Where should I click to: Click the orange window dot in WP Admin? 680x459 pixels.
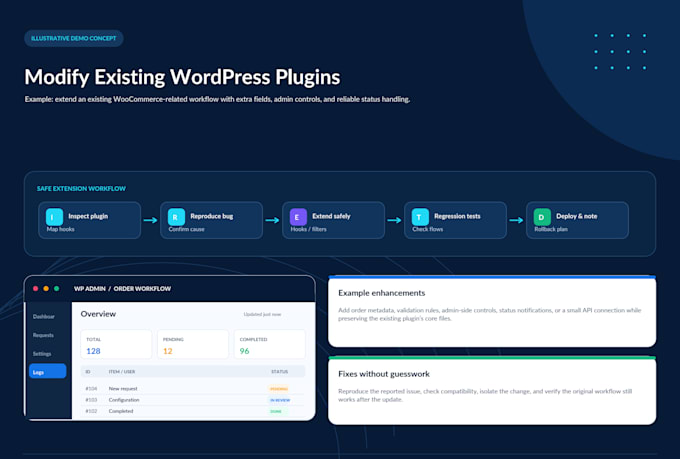coord(46,289)
